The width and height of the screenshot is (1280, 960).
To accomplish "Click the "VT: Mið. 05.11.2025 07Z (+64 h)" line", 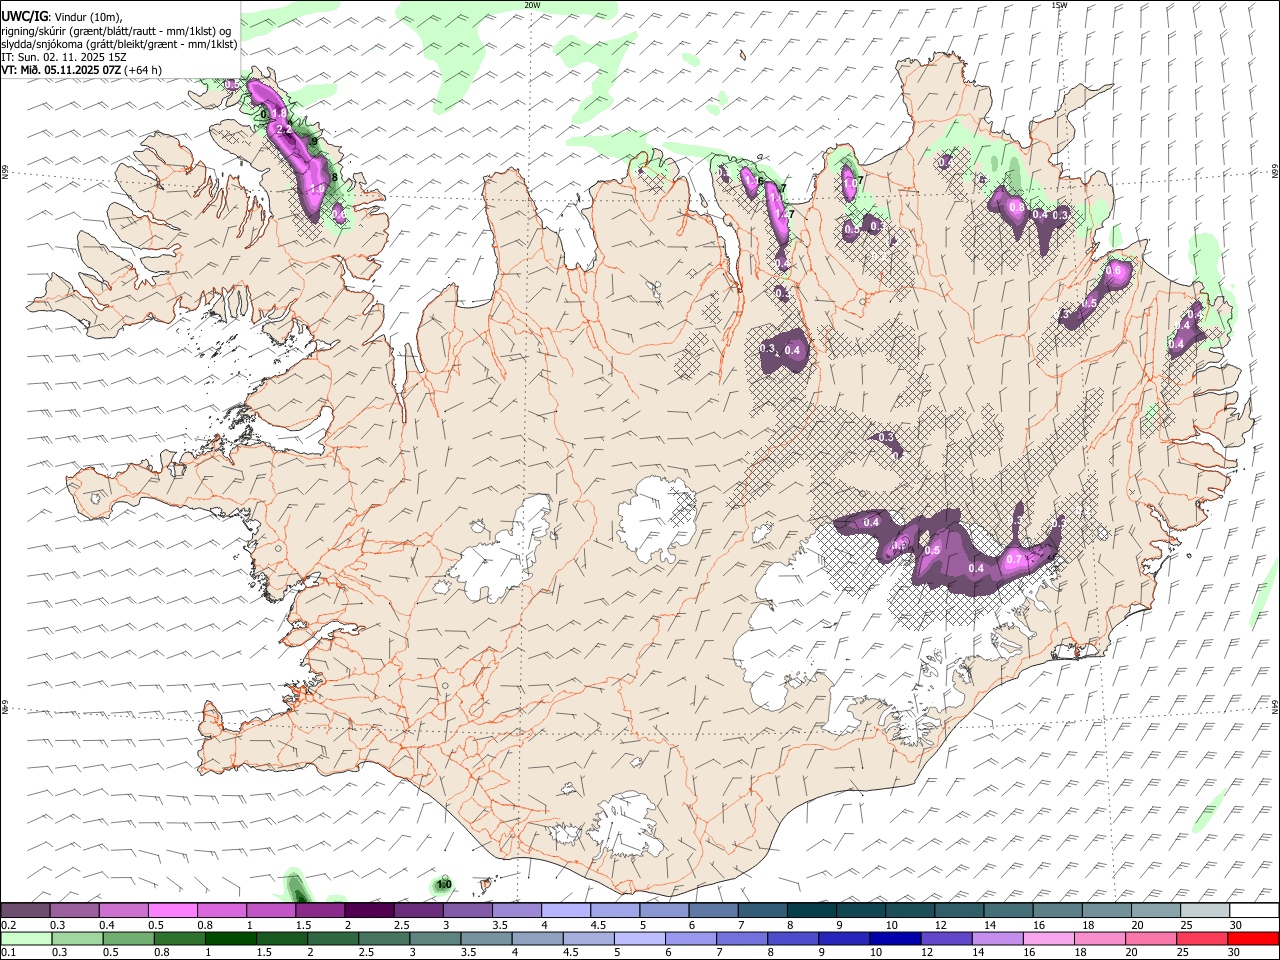I will 82,70.
